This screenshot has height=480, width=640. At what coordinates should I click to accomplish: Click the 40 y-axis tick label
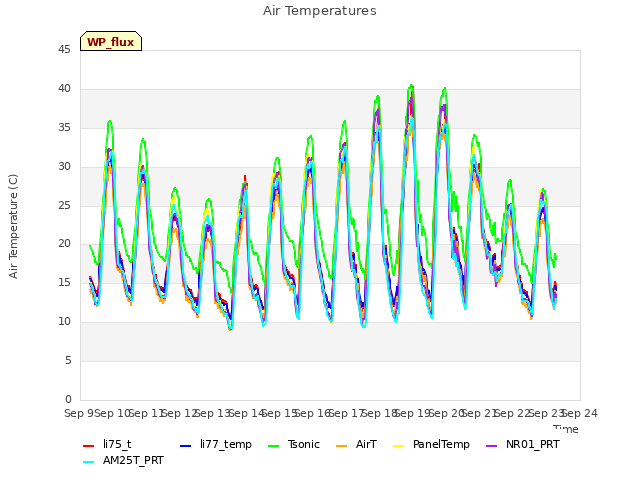(x=64, y=88)
